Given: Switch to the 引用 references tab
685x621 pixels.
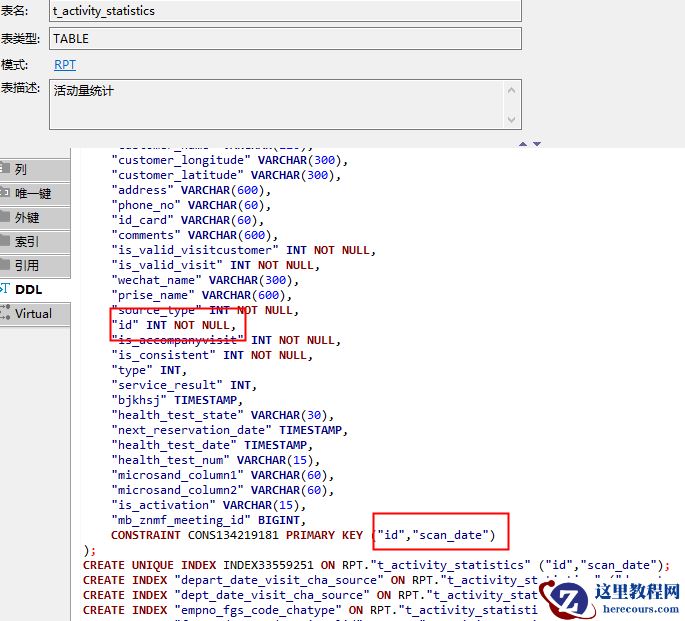Looking at the screenshot, I should tap(35, 266).
